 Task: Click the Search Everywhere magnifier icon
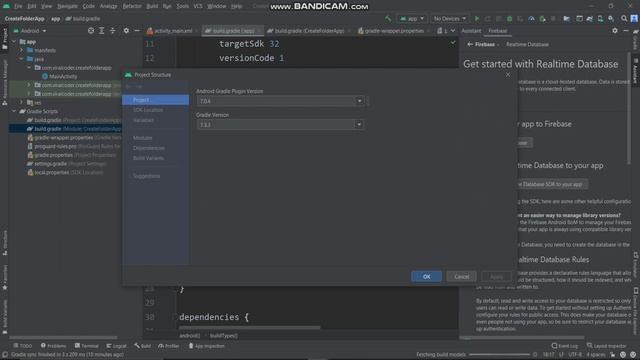(x=624, y=19)
